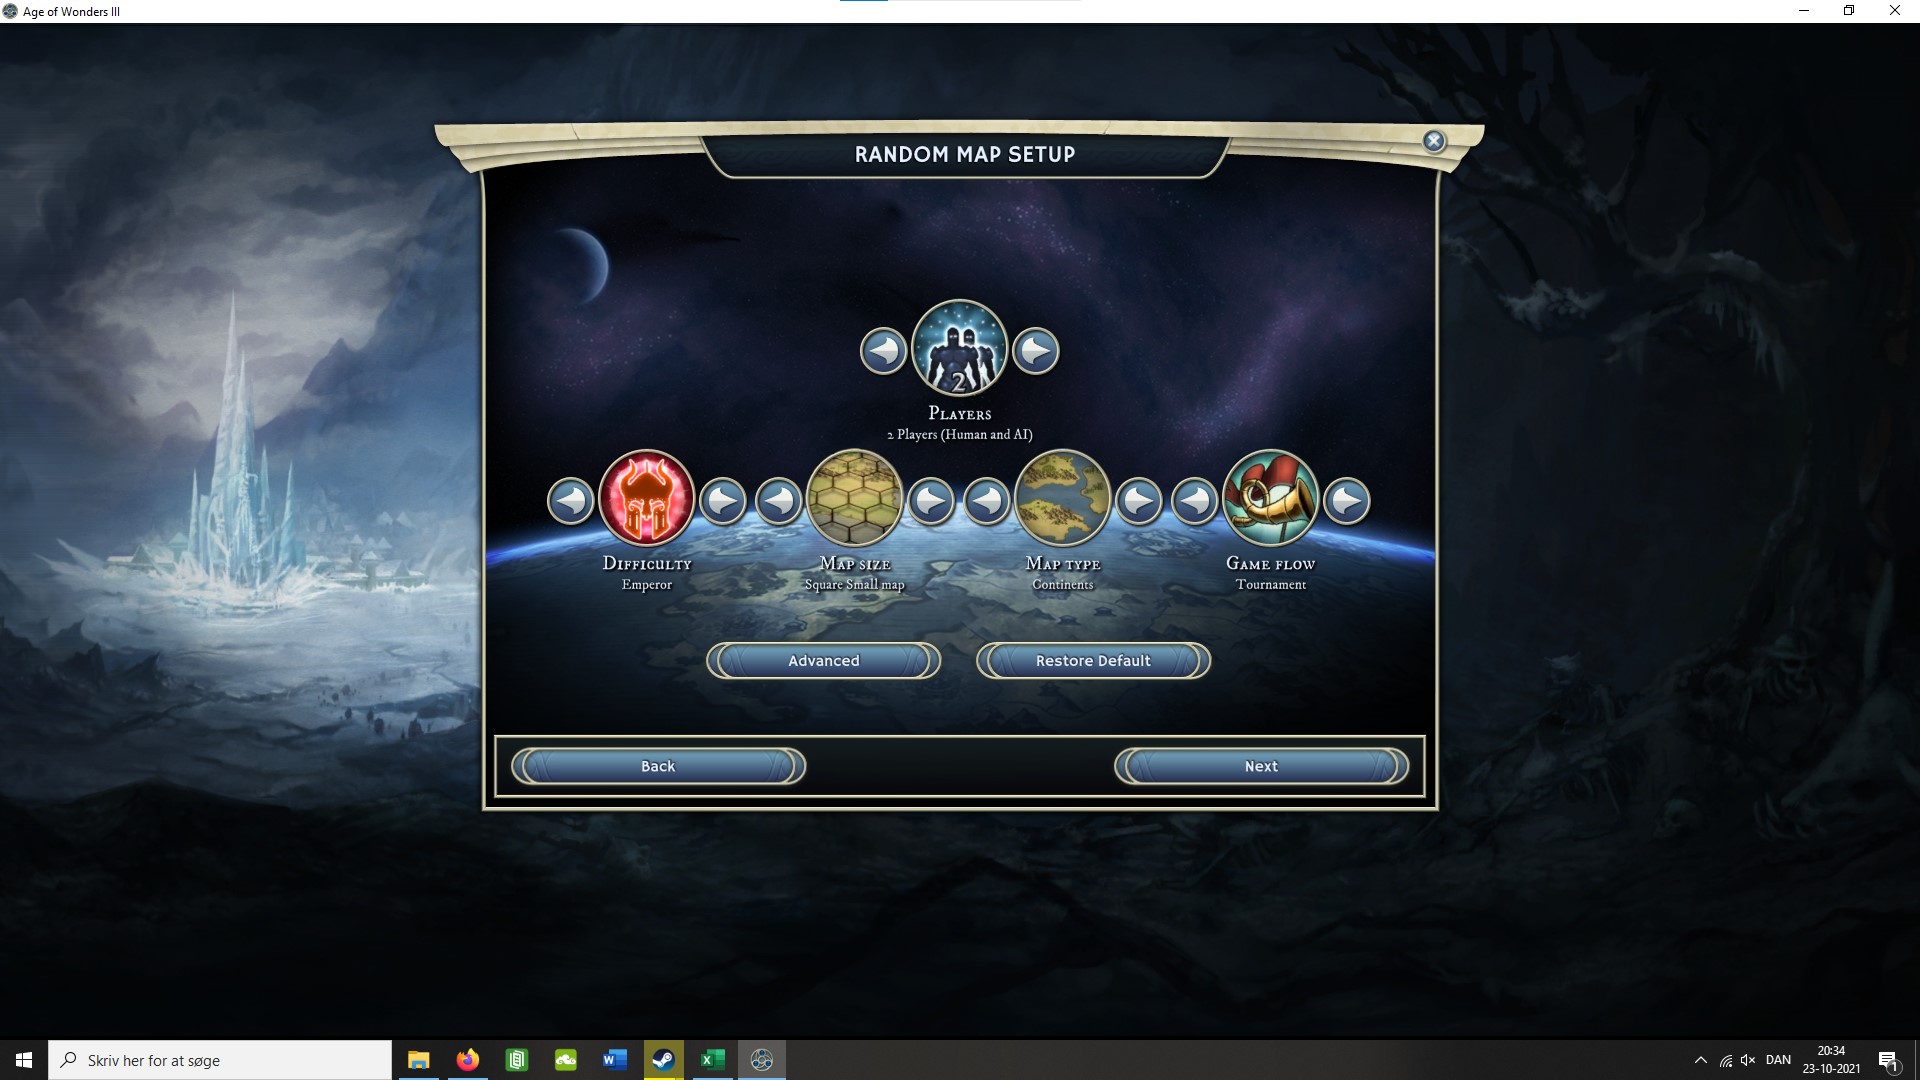Click the 'Players' heading label
This screenshot has width=1920, height=1080.
(x=960, y=414)
